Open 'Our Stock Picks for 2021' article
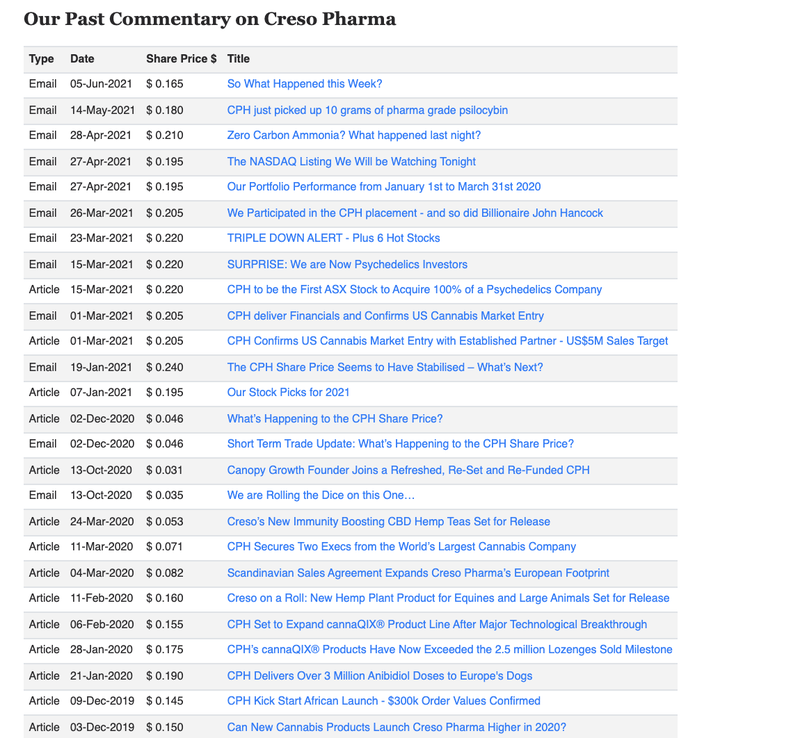This screenshot has height=738, width=800. pyautogui.click(x=288, y=393)
